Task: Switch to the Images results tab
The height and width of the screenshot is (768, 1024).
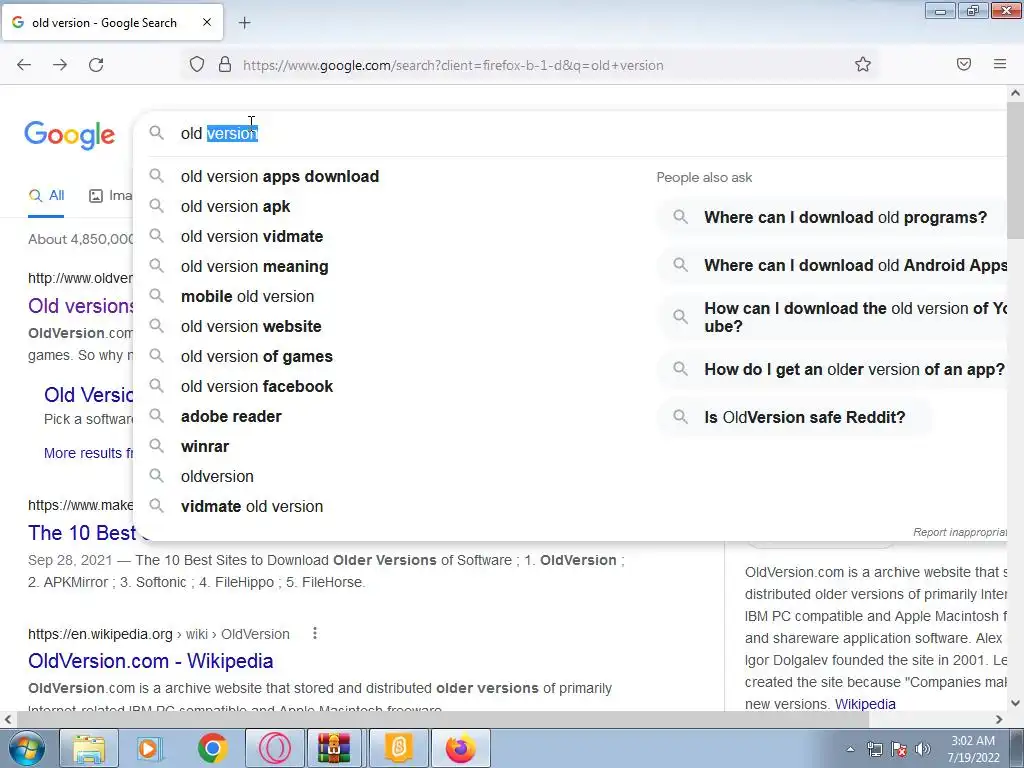Action: [x=110, y=195]
